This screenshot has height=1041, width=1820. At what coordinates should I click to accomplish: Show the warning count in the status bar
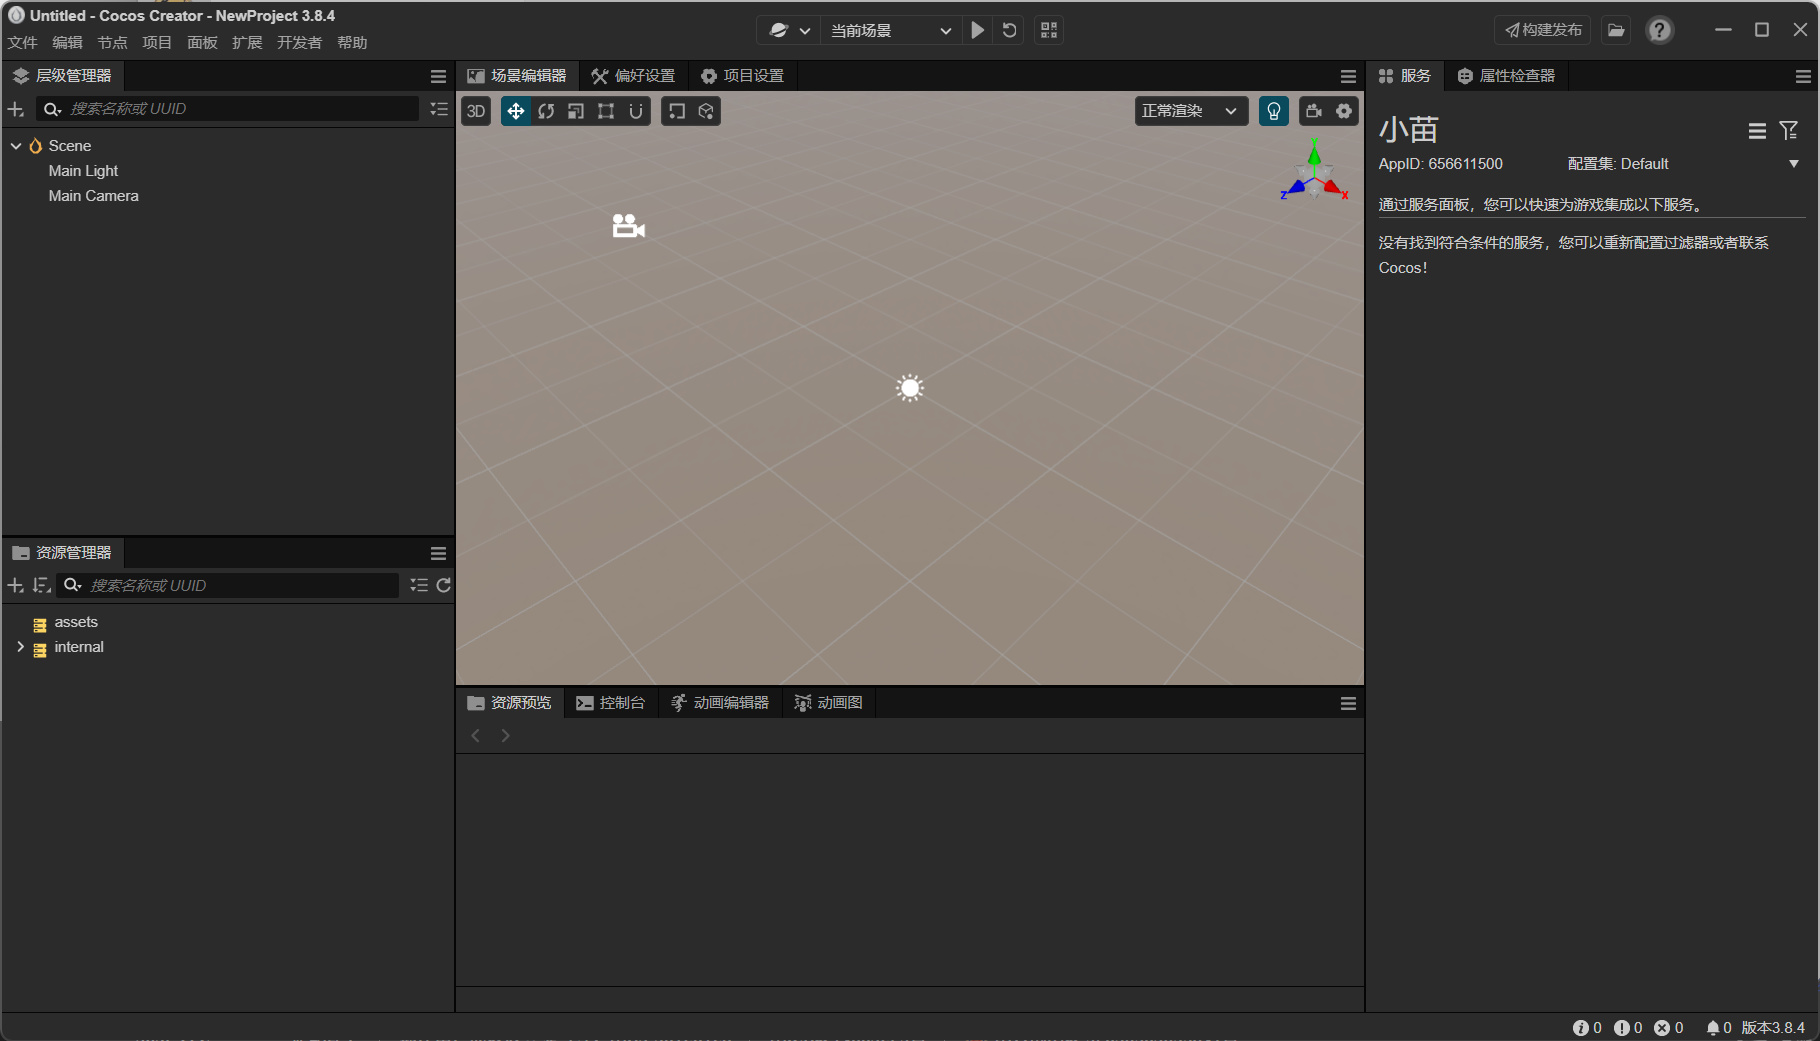[x=1628, y=1028]
